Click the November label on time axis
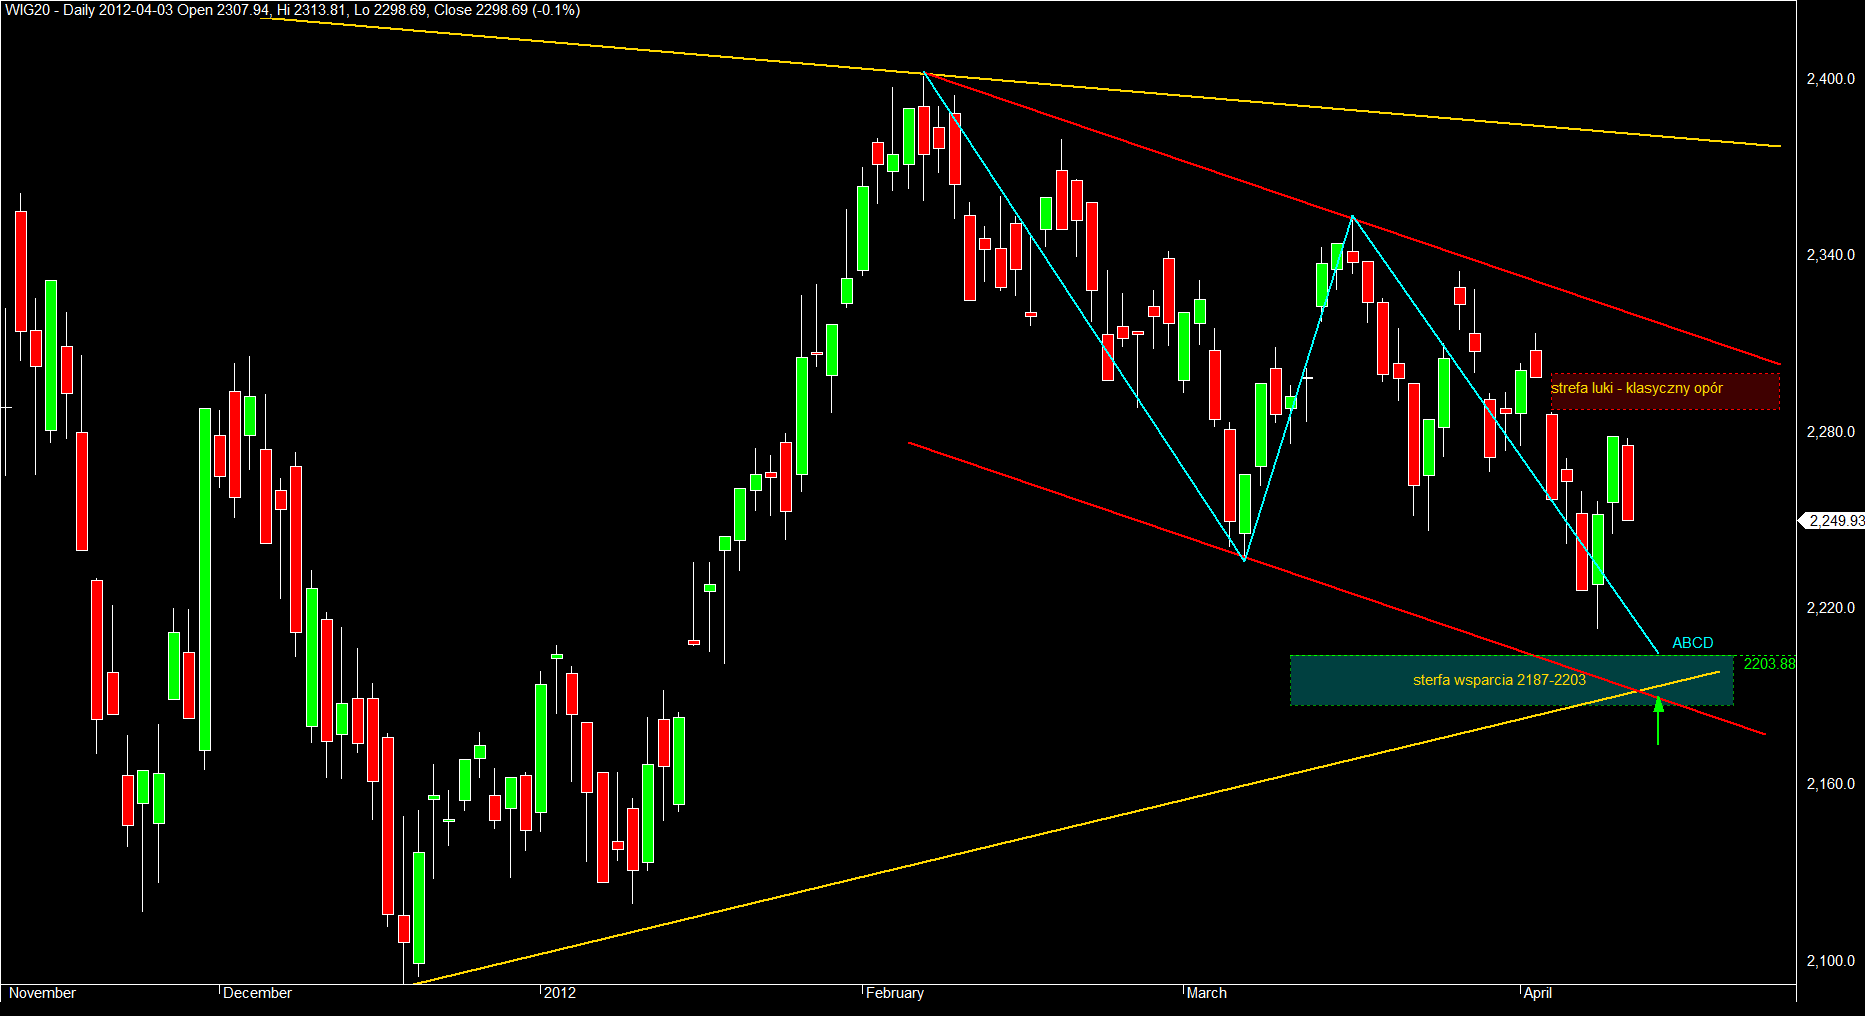The width and height of the screenshot is (1865, 1016). click(42, 993)
